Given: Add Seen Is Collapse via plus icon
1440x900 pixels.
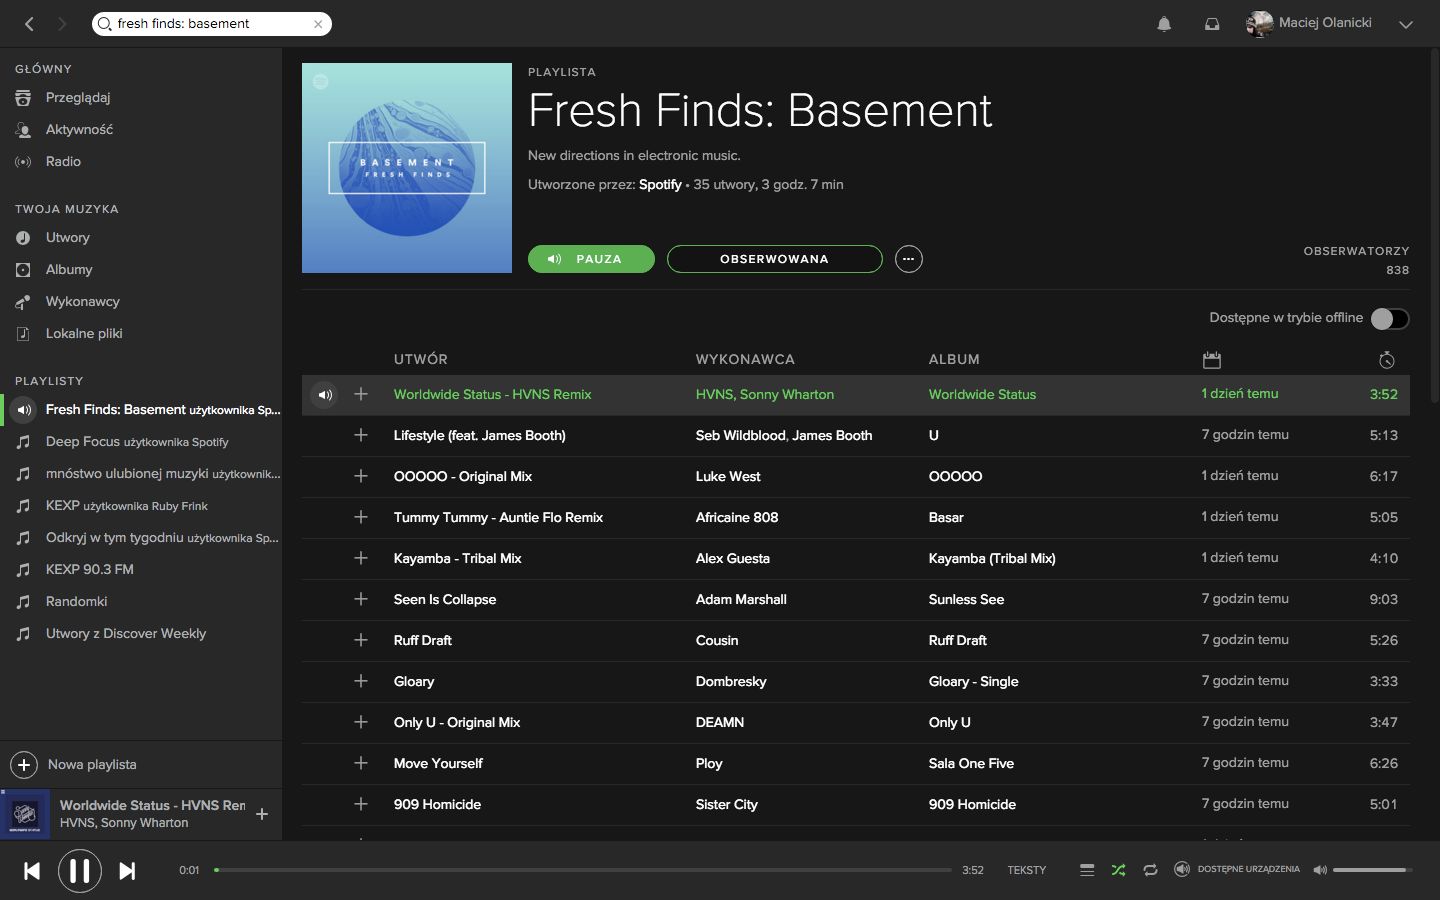Looking at the screenshot, I should (x=361, y=599).
